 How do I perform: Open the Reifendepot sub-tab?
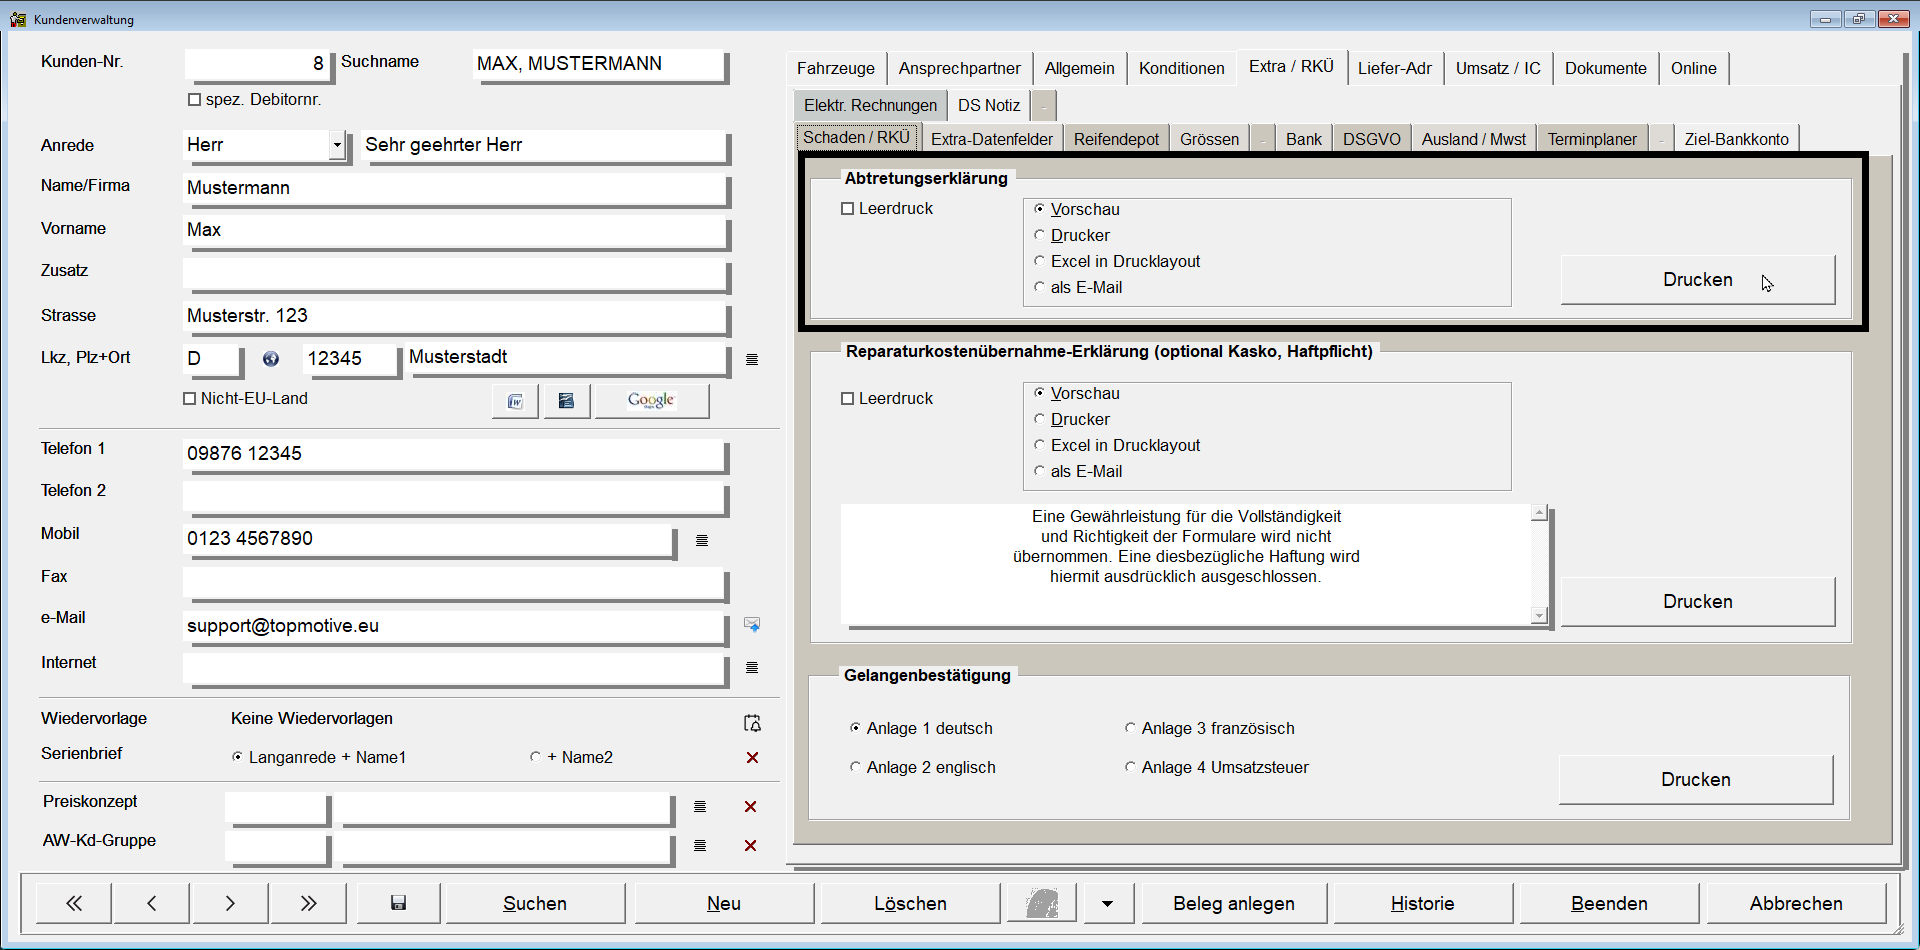point(1116,139)
